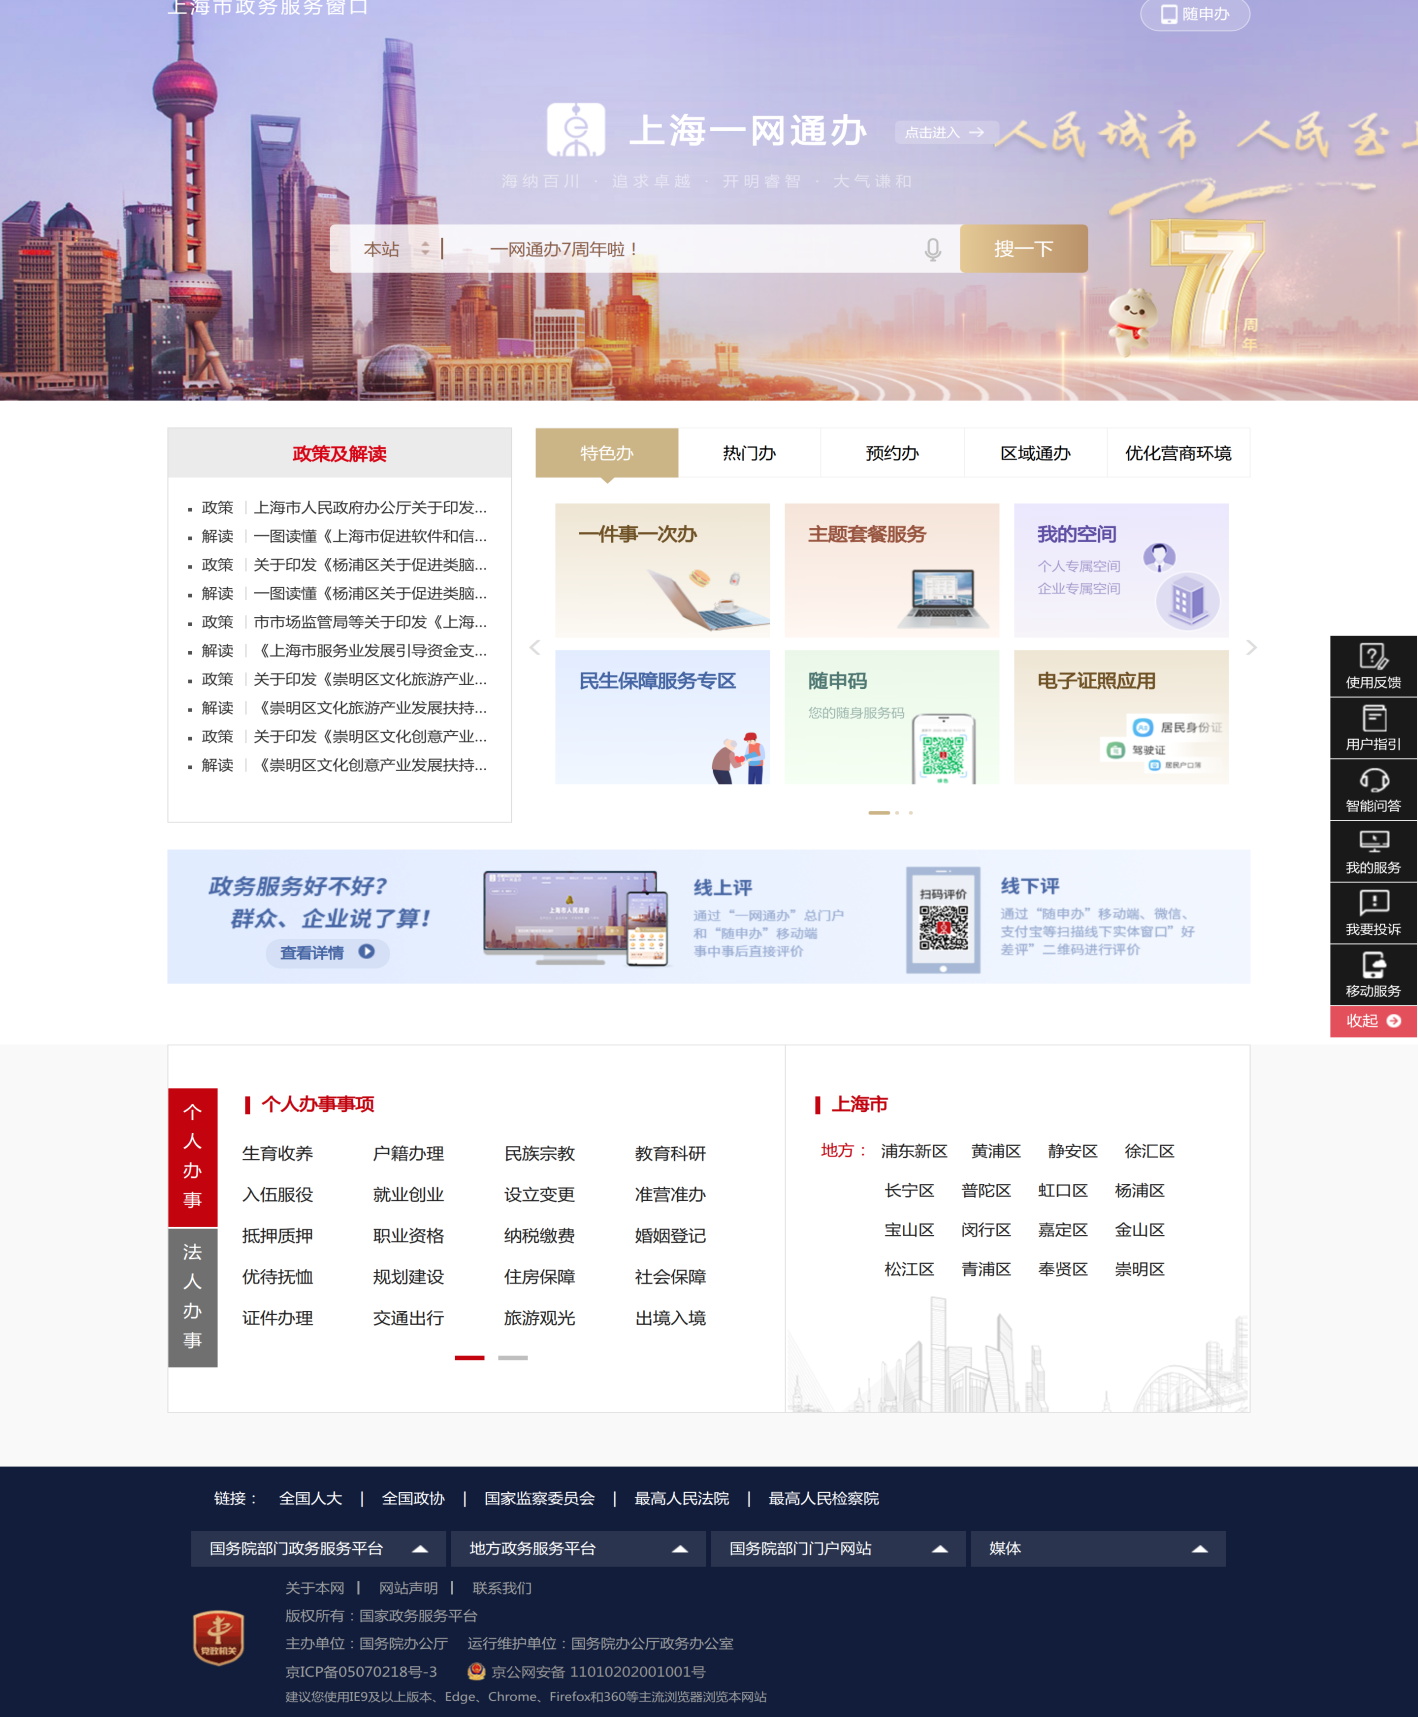
Task: Expand the 媒体 dropdown
Action: pyautogui.click(x=1098, y=1548)
